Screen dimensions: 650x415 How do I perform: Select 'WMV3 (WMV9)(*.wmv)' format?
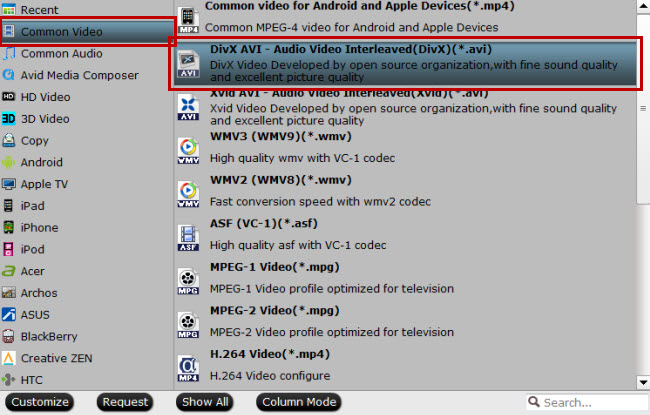tap(281, 136)
